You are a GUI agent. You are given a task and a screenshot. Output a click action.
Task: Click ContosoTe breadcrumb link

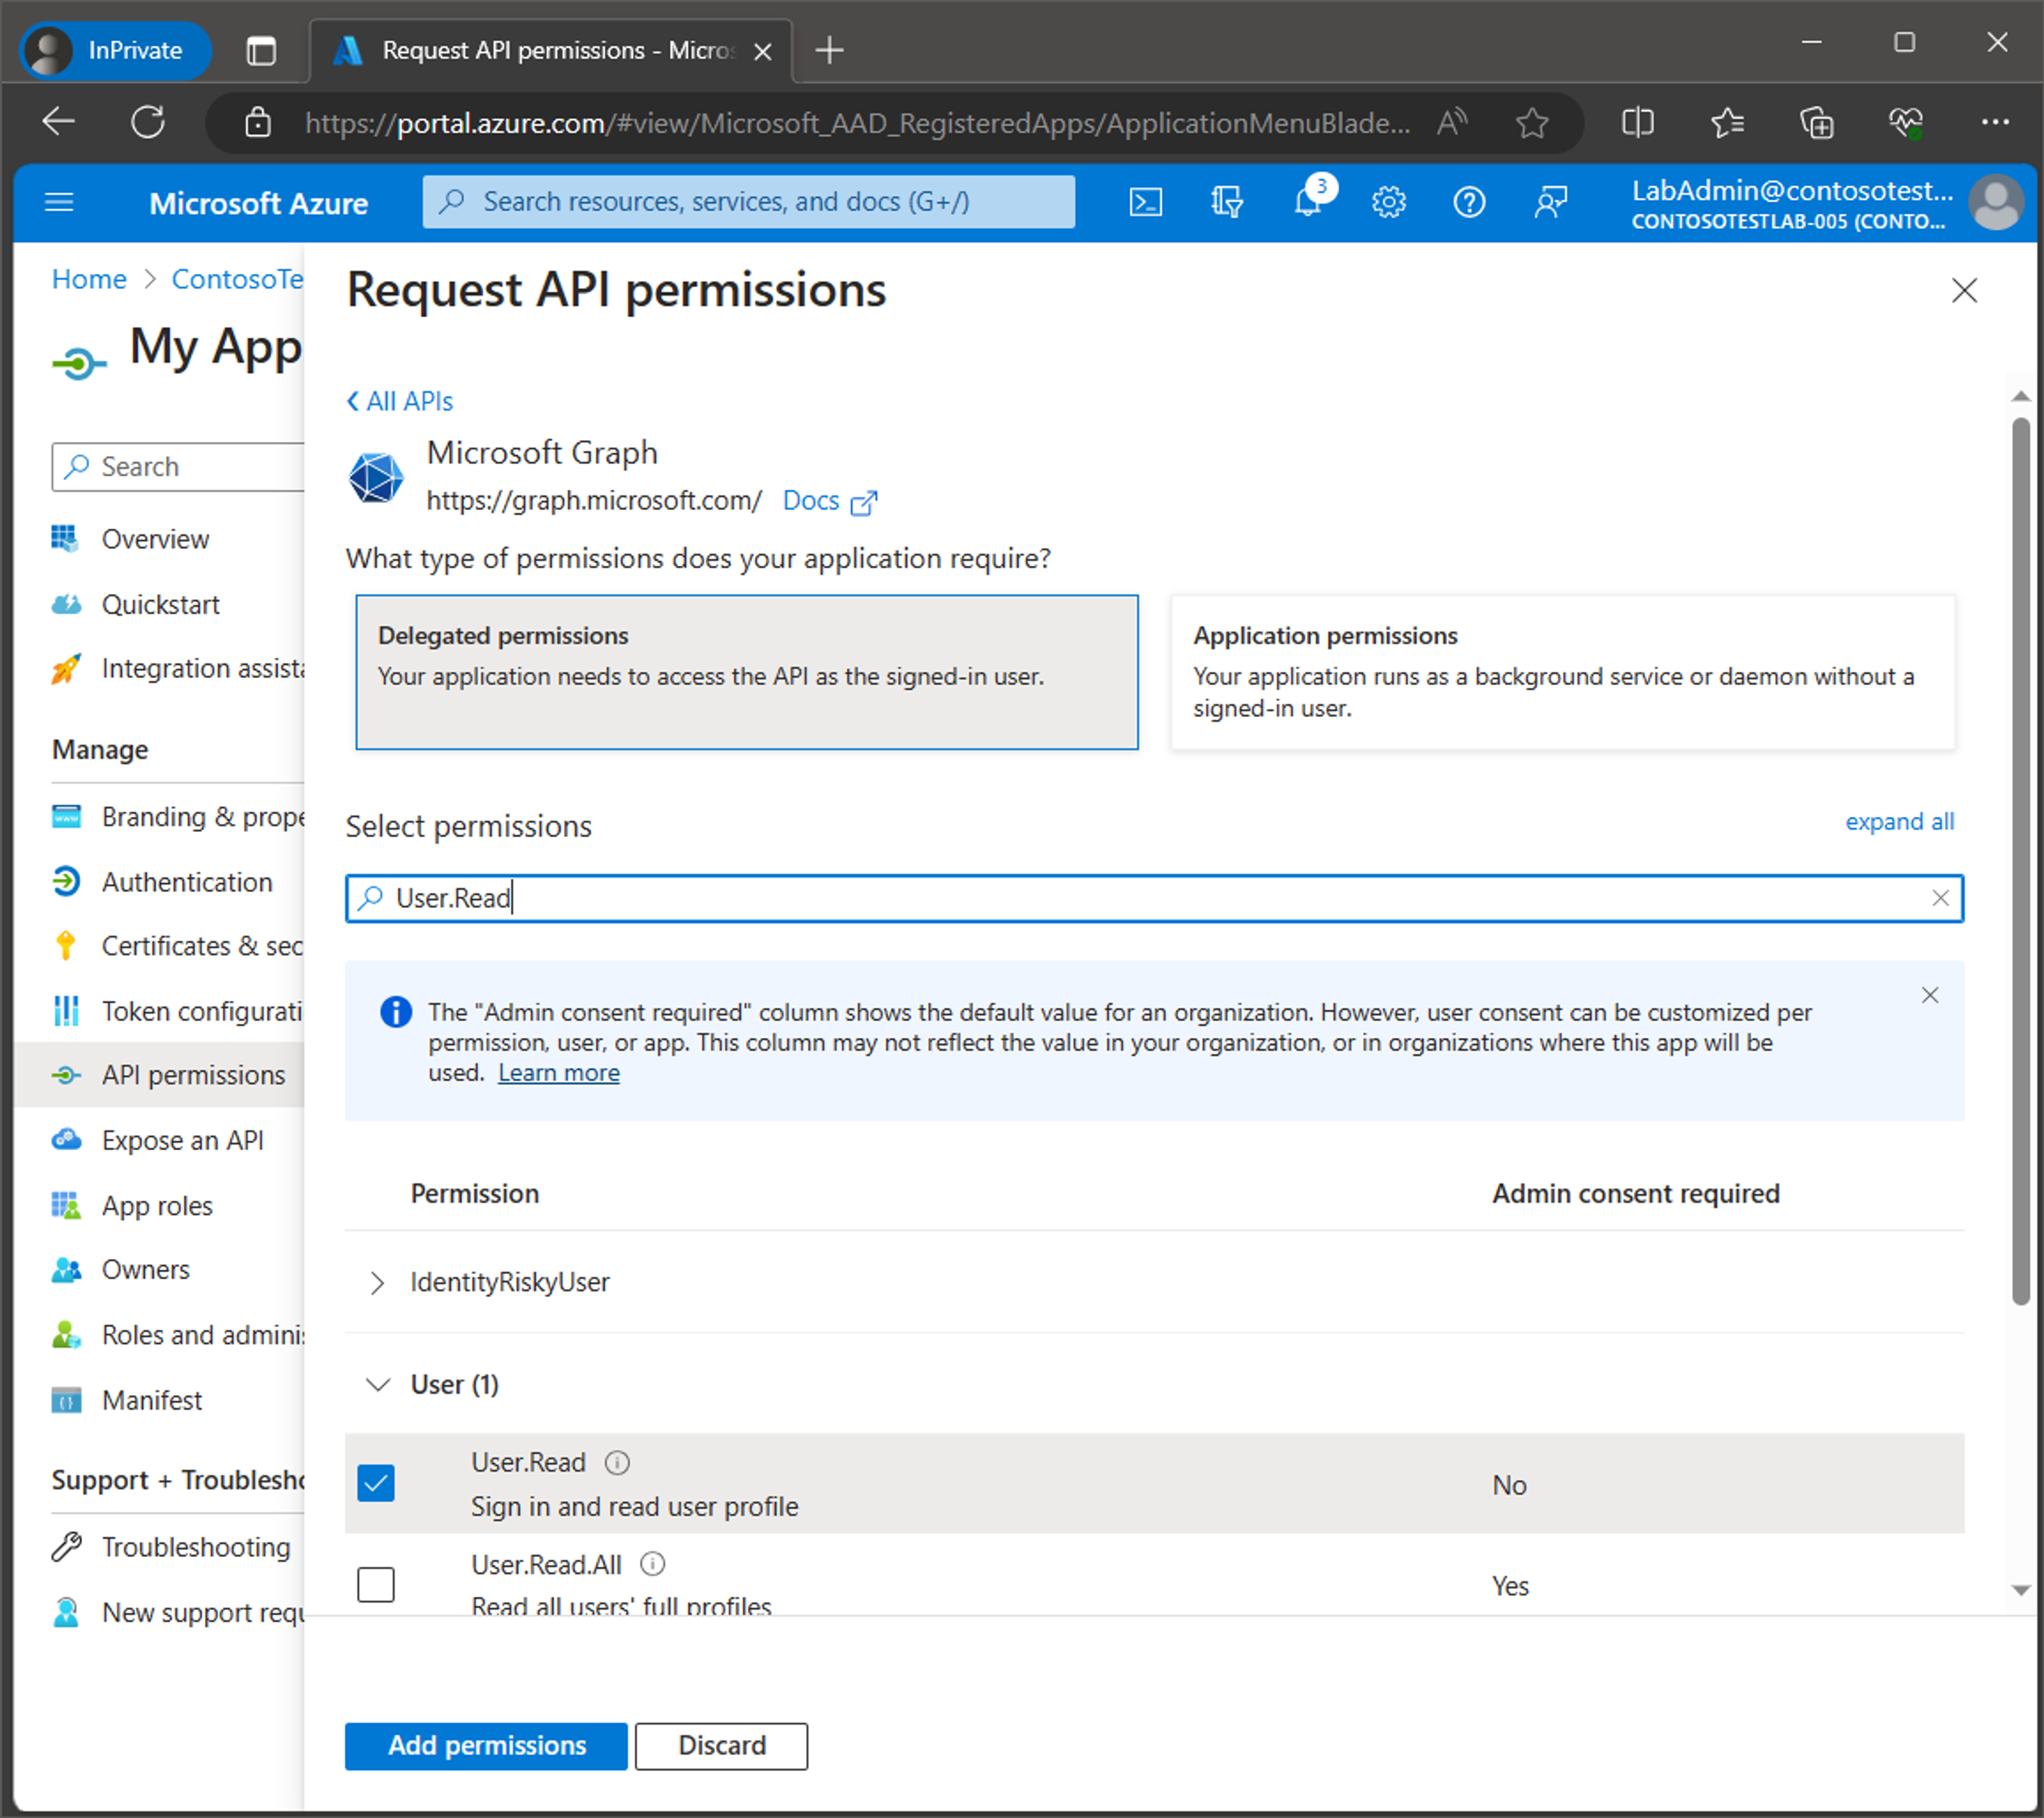click(x=237, y=279)
